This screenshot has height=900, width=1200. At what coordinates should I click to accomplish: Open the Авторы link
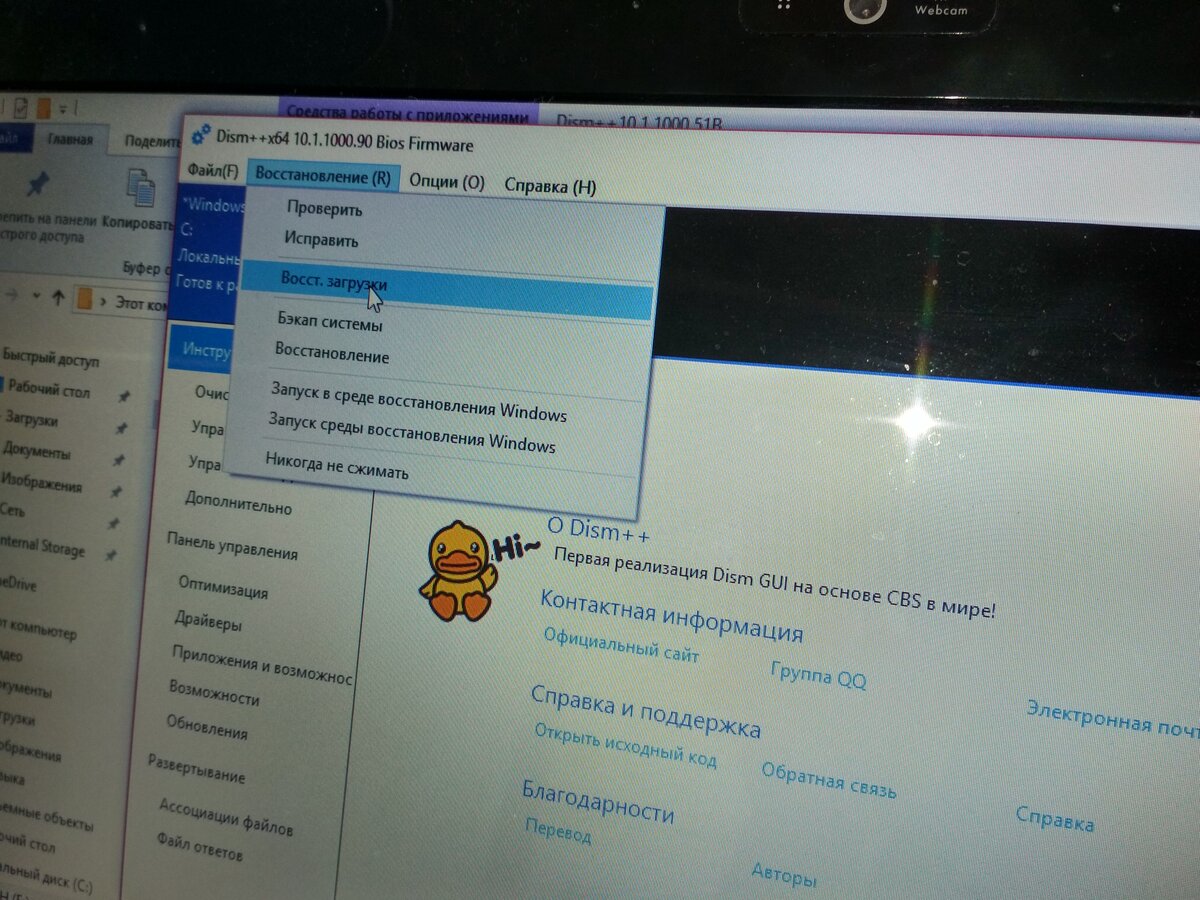coord(784,876)
